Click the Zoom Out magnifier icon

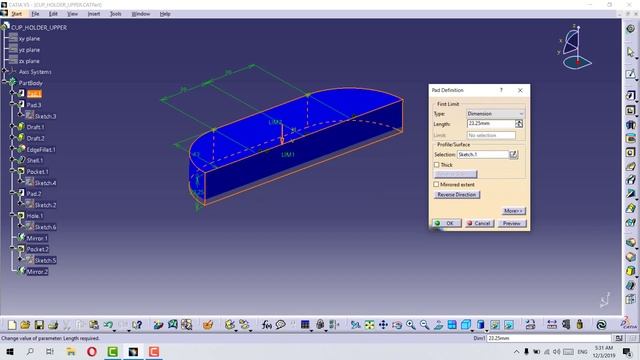424,325
